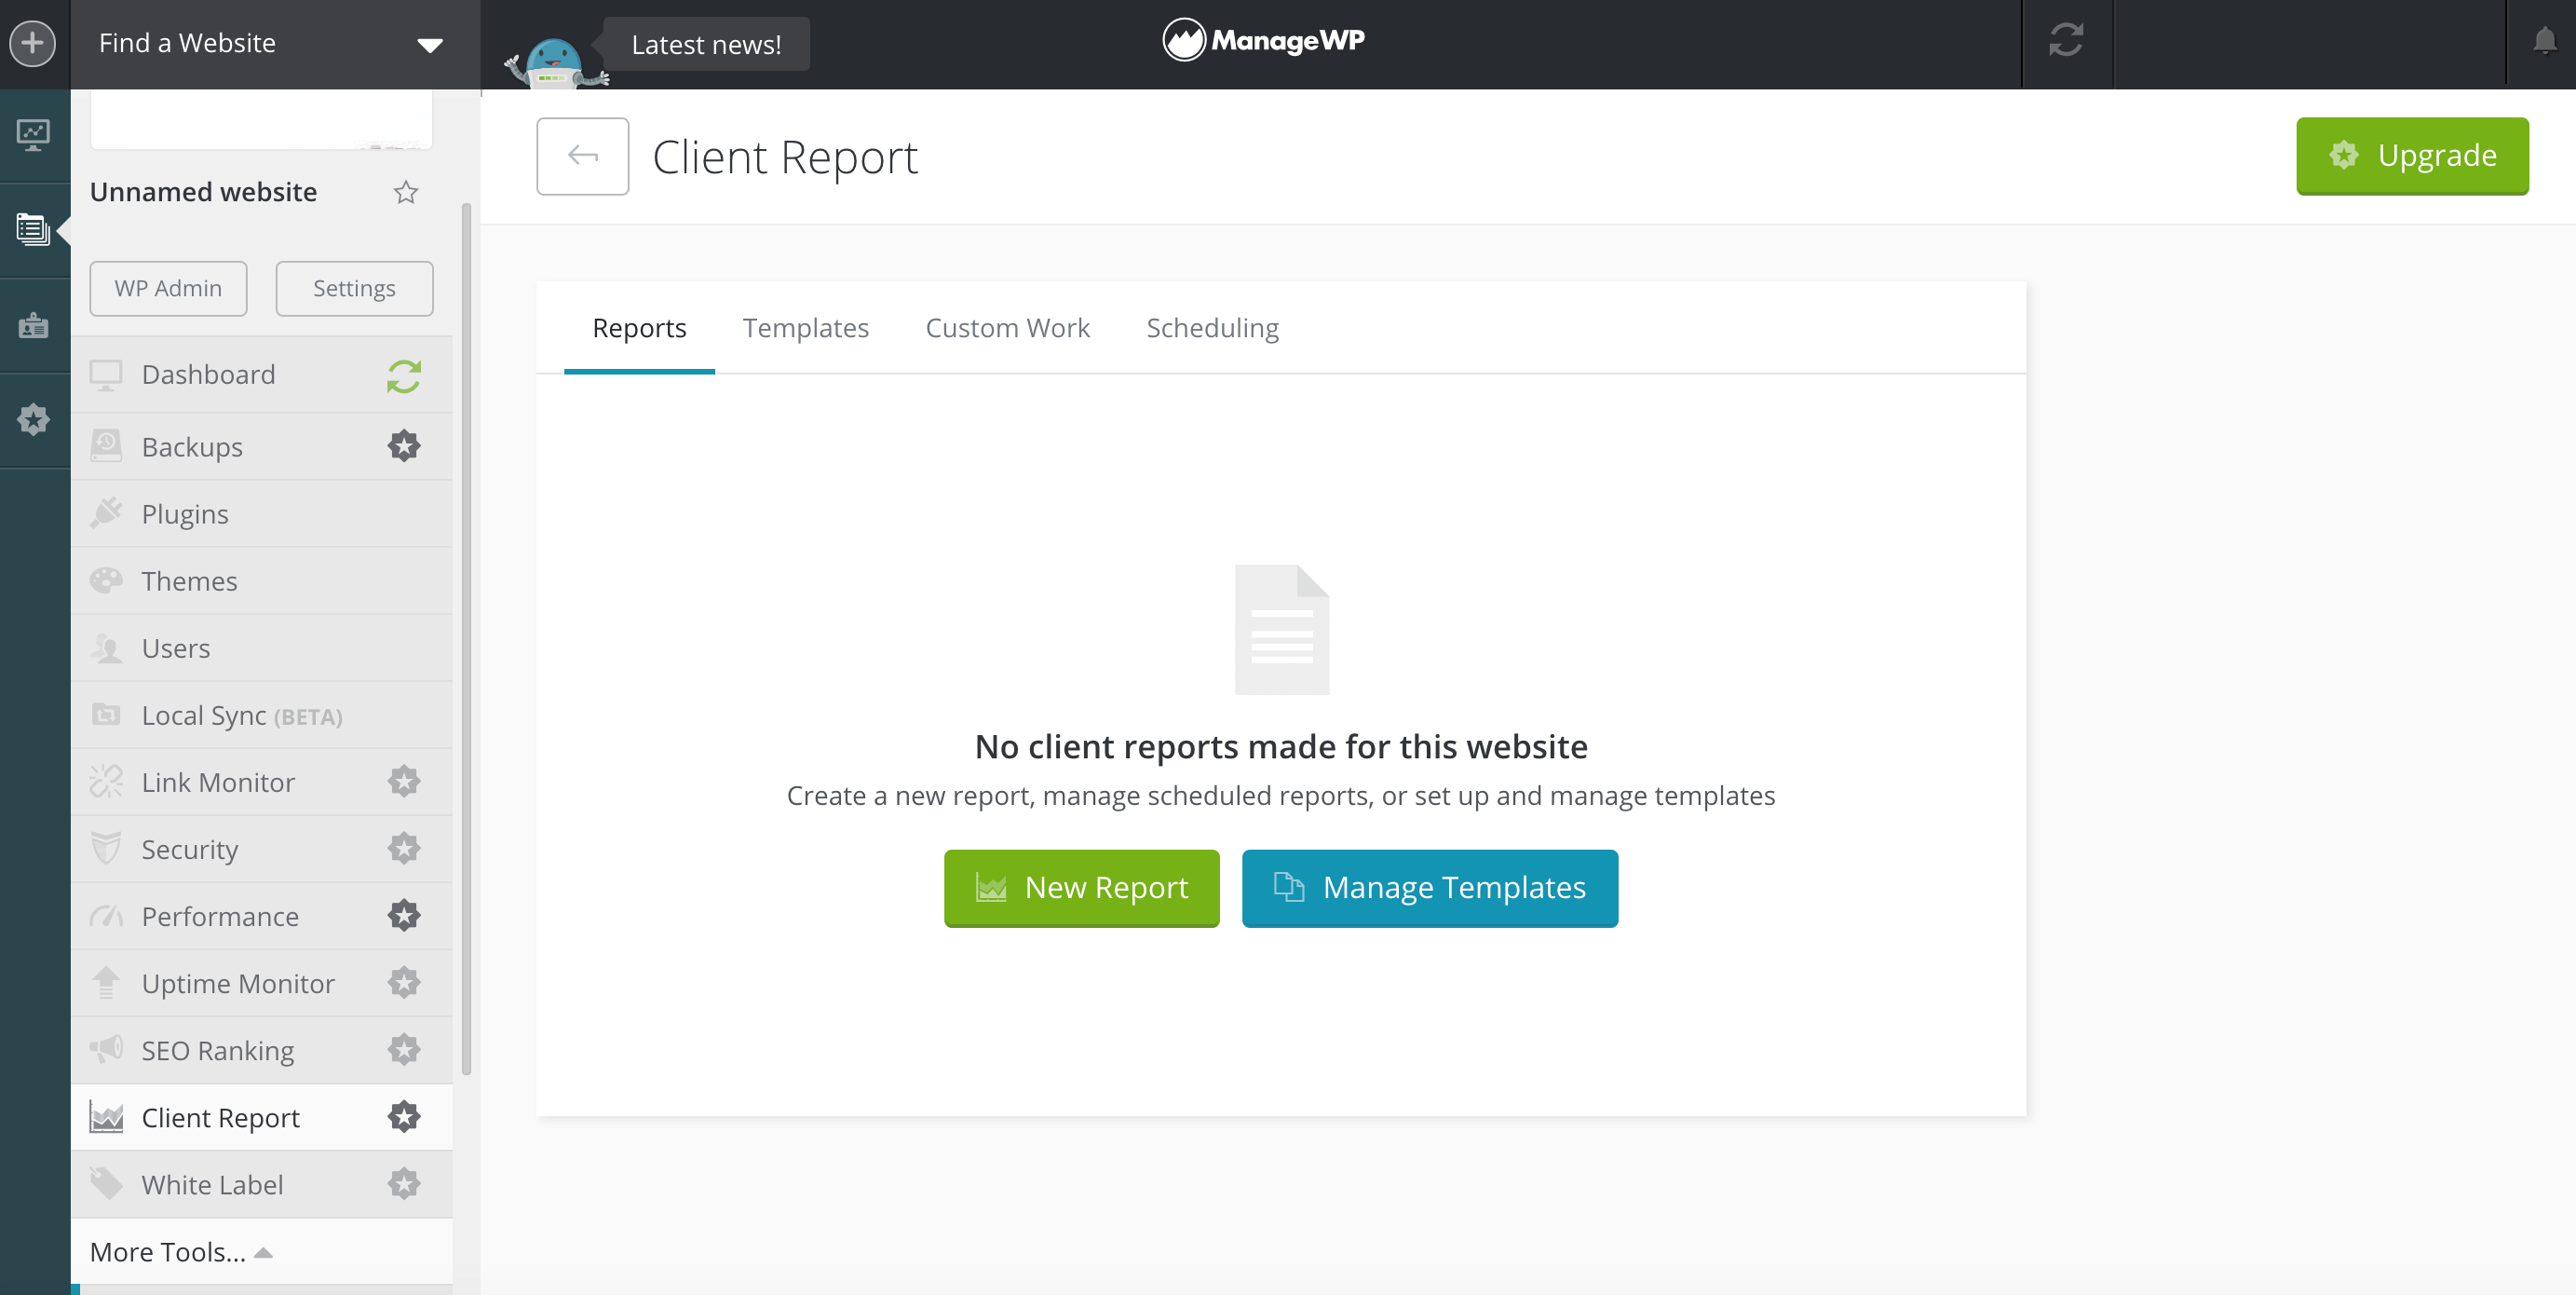Click the green Upgrade button
This screenshot has width=2576, height=1295.
coord(2411,155)
